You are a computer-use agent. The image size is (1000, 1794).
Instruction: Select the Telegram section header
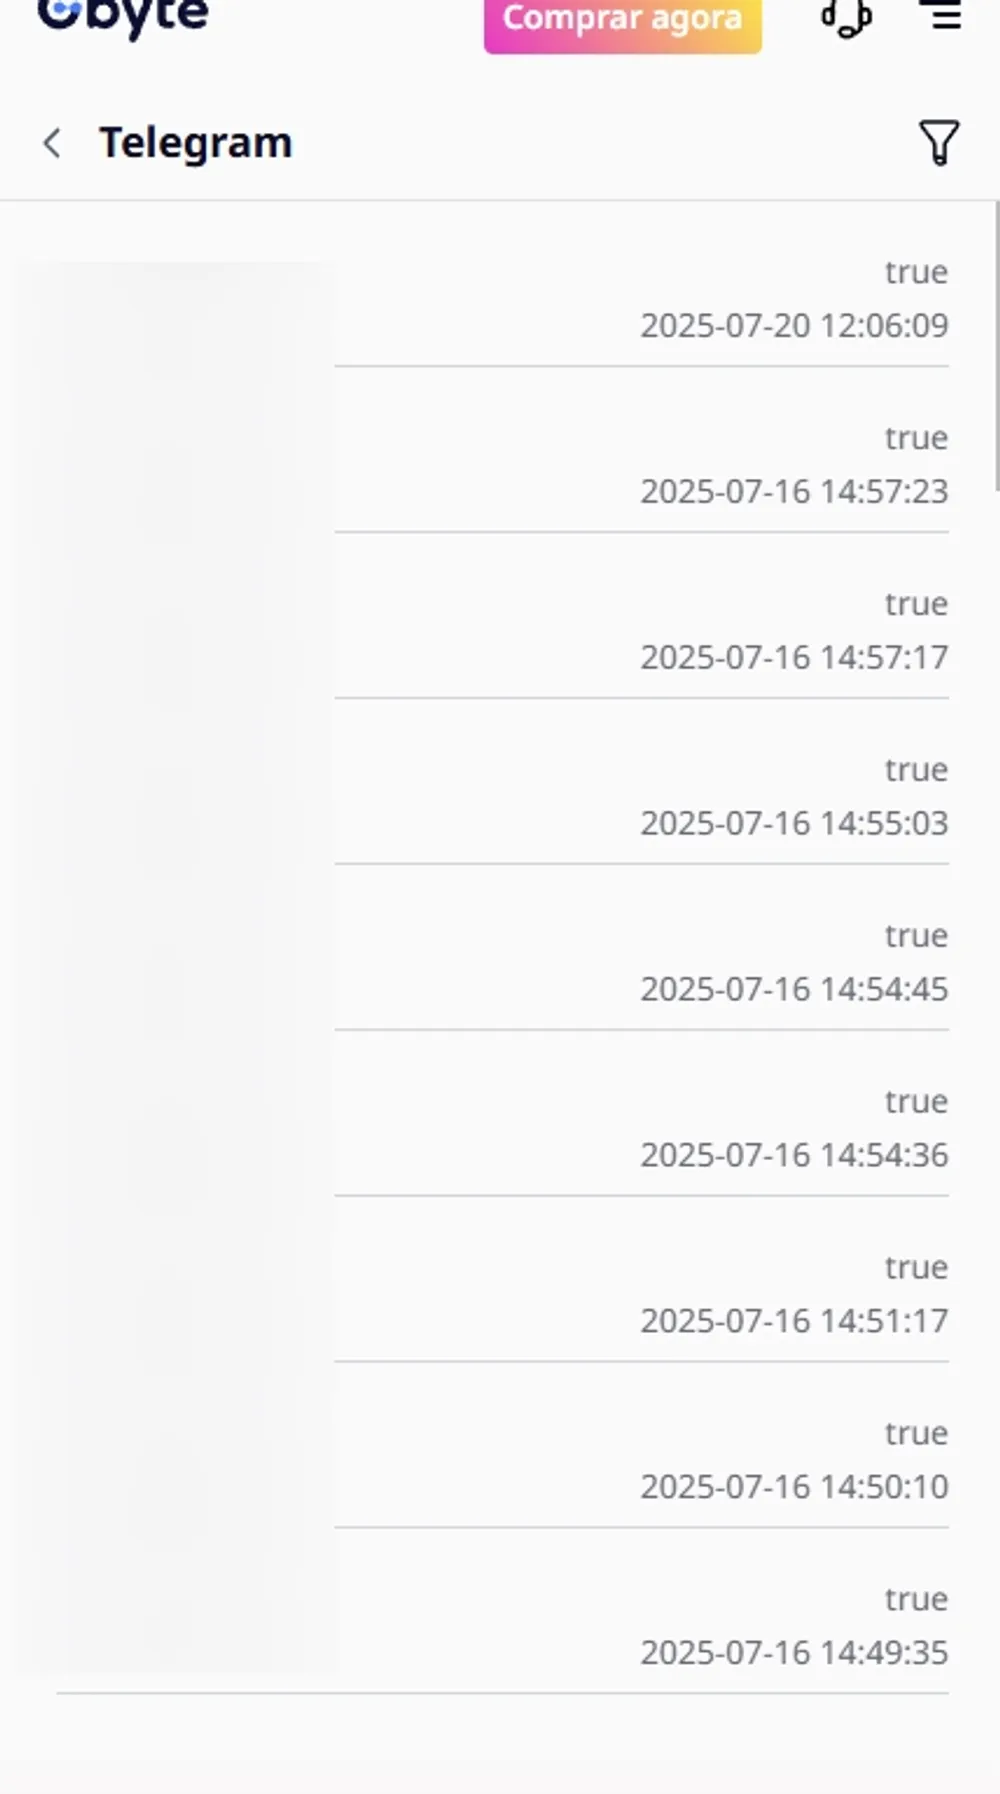pos(195,142)
